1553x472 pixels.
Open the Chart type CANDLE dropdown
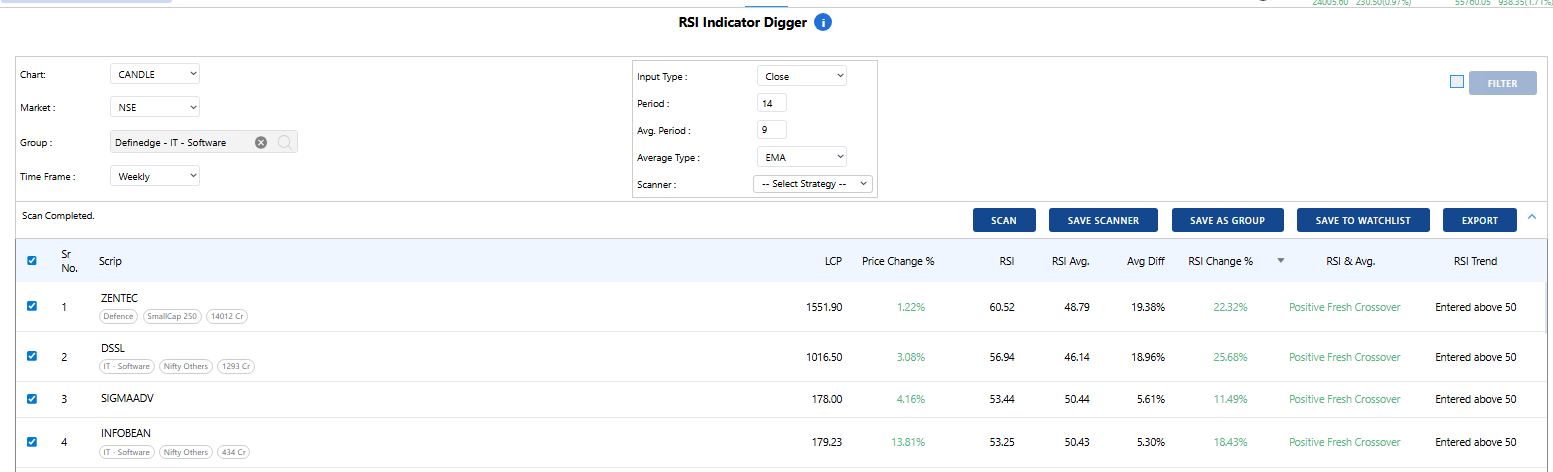(x=154, y=74)
